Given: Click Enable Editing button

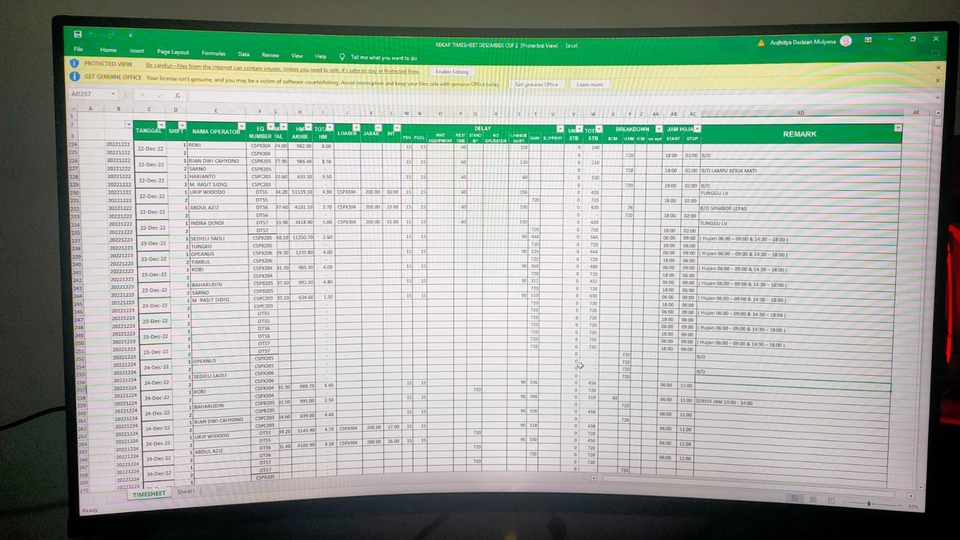Looking at the screenshot, I should 452,72.
